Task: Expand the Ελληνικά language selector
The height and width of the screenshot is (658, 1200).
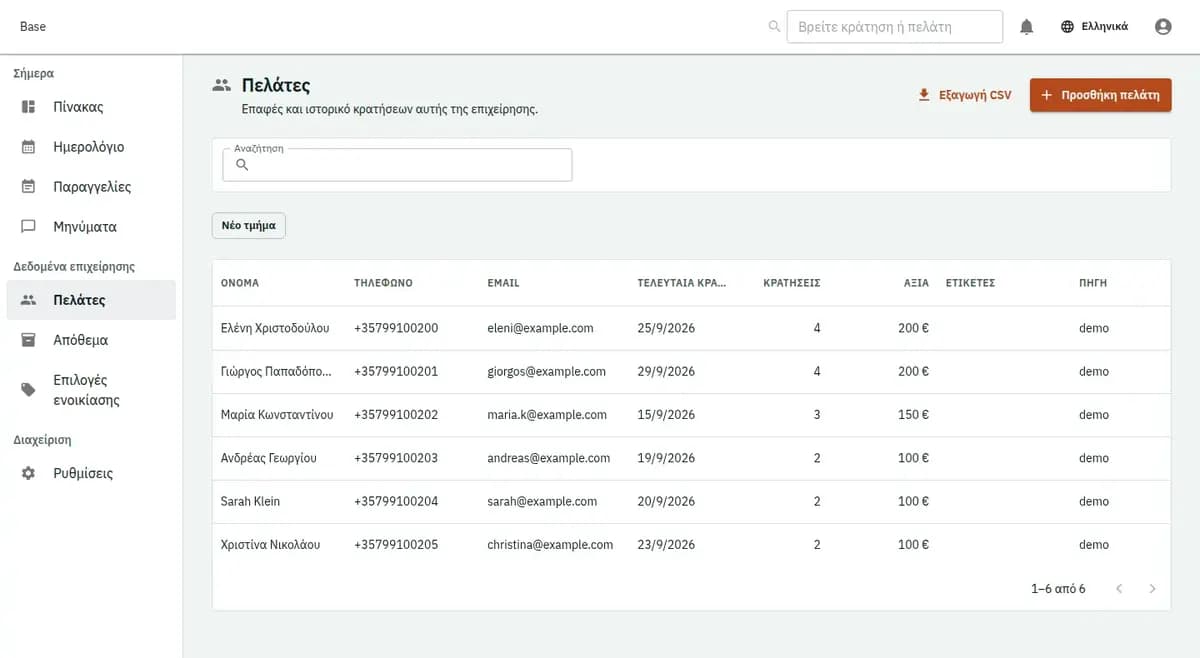Action: pos(1094,27)
